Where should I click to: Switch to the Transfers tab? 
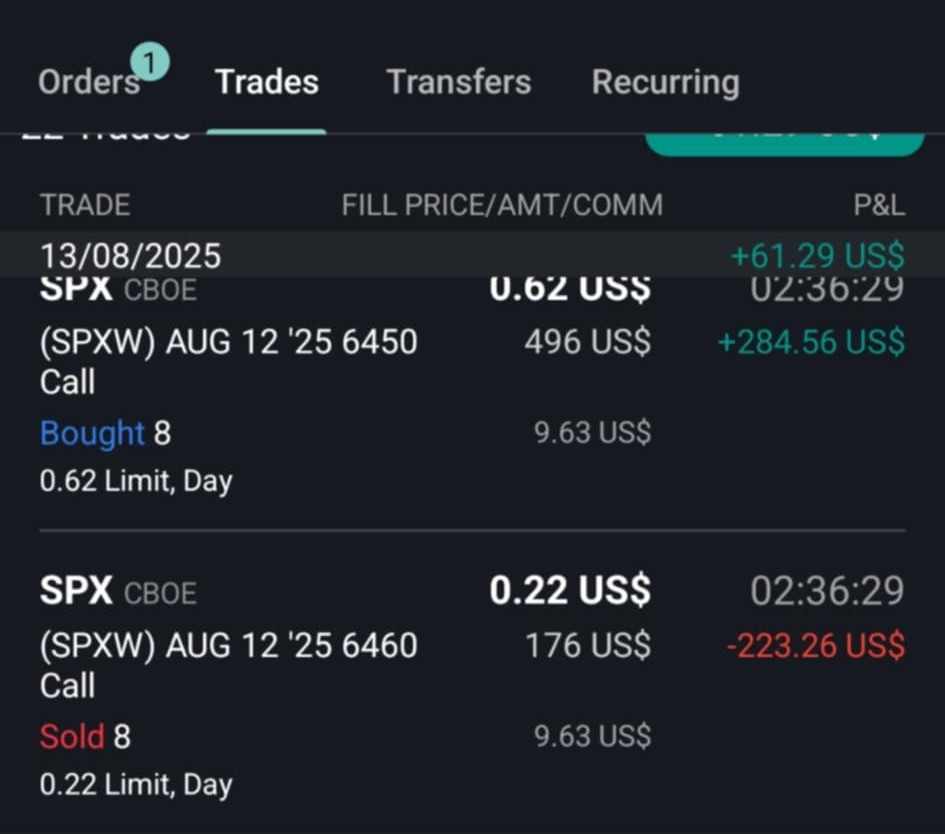[459, 82]
